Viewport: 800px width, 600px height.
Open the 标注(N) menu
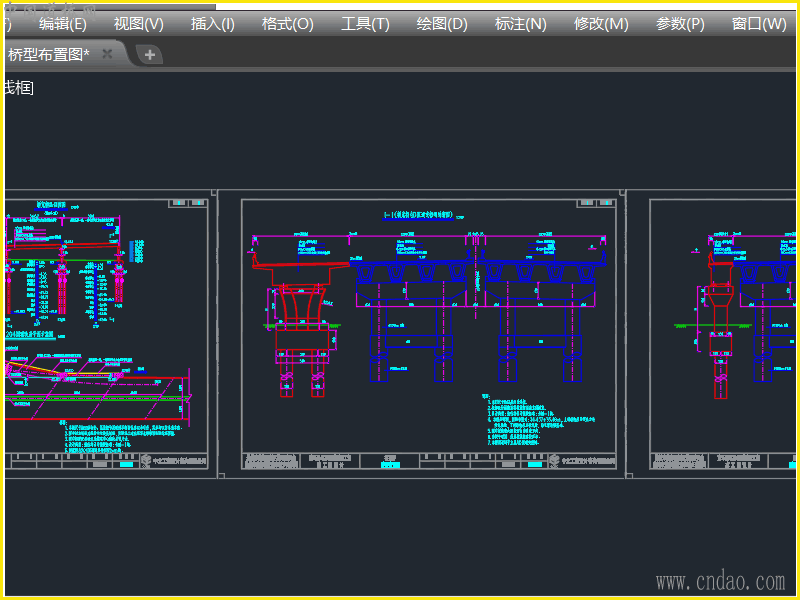520,24
